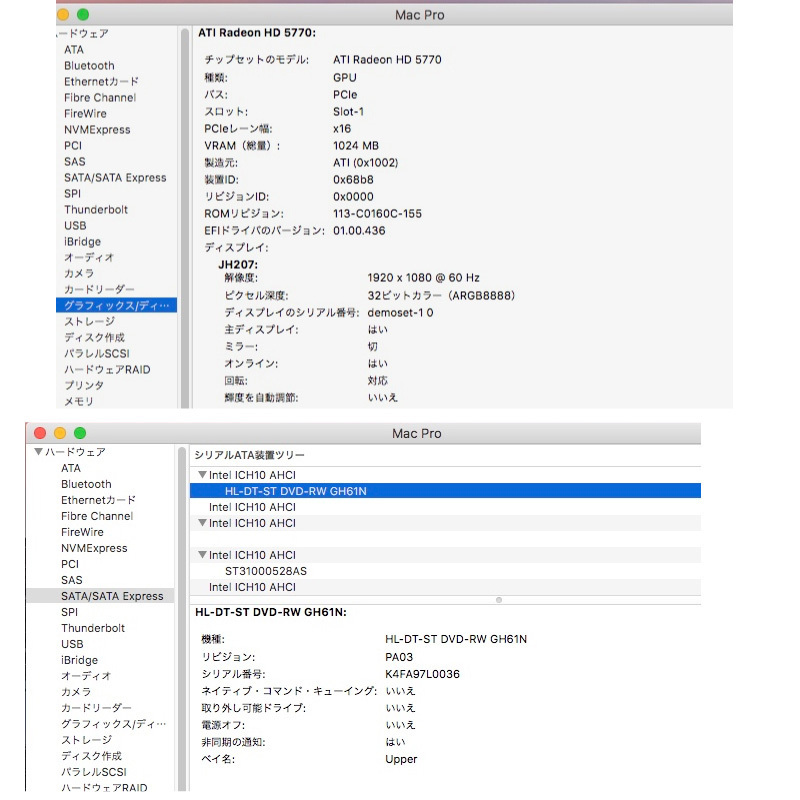Select iBridge in lower window sidebar
Image resolution: width=800 pixels, height=800 pixels.
point(79,660)
